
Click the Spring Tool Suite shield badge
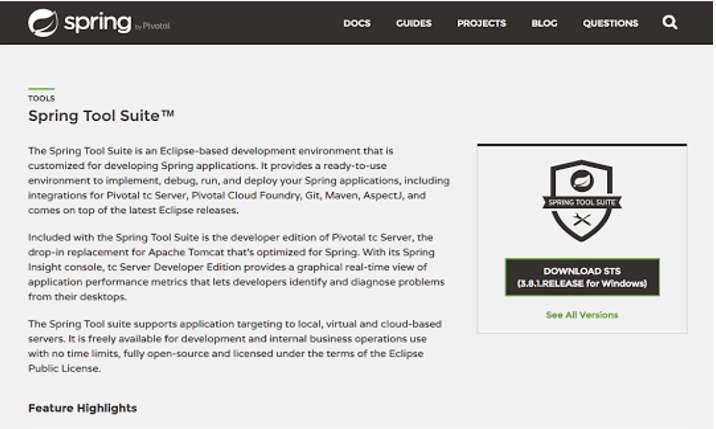point(582,200)
